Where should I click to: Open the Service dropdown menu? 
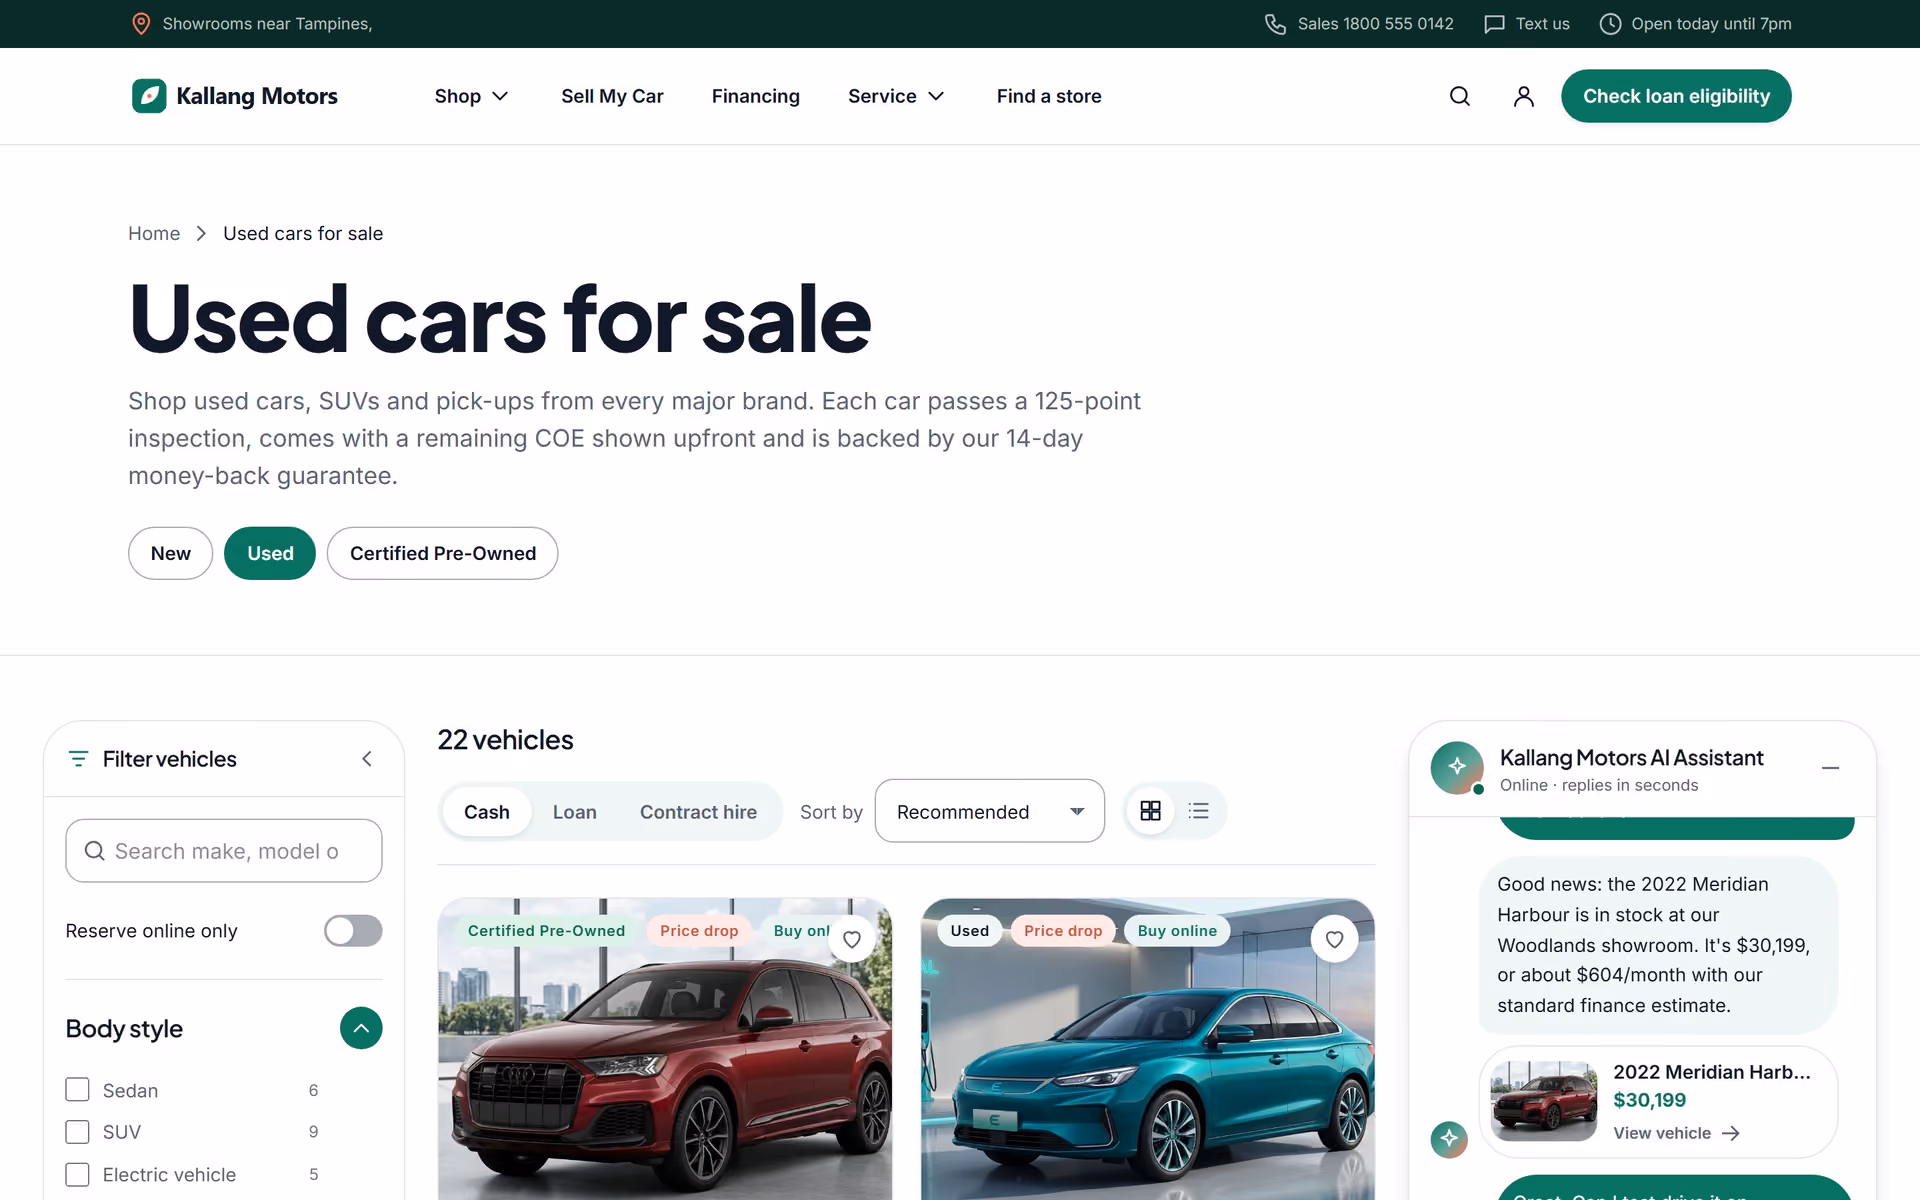(x=896, y=96)
